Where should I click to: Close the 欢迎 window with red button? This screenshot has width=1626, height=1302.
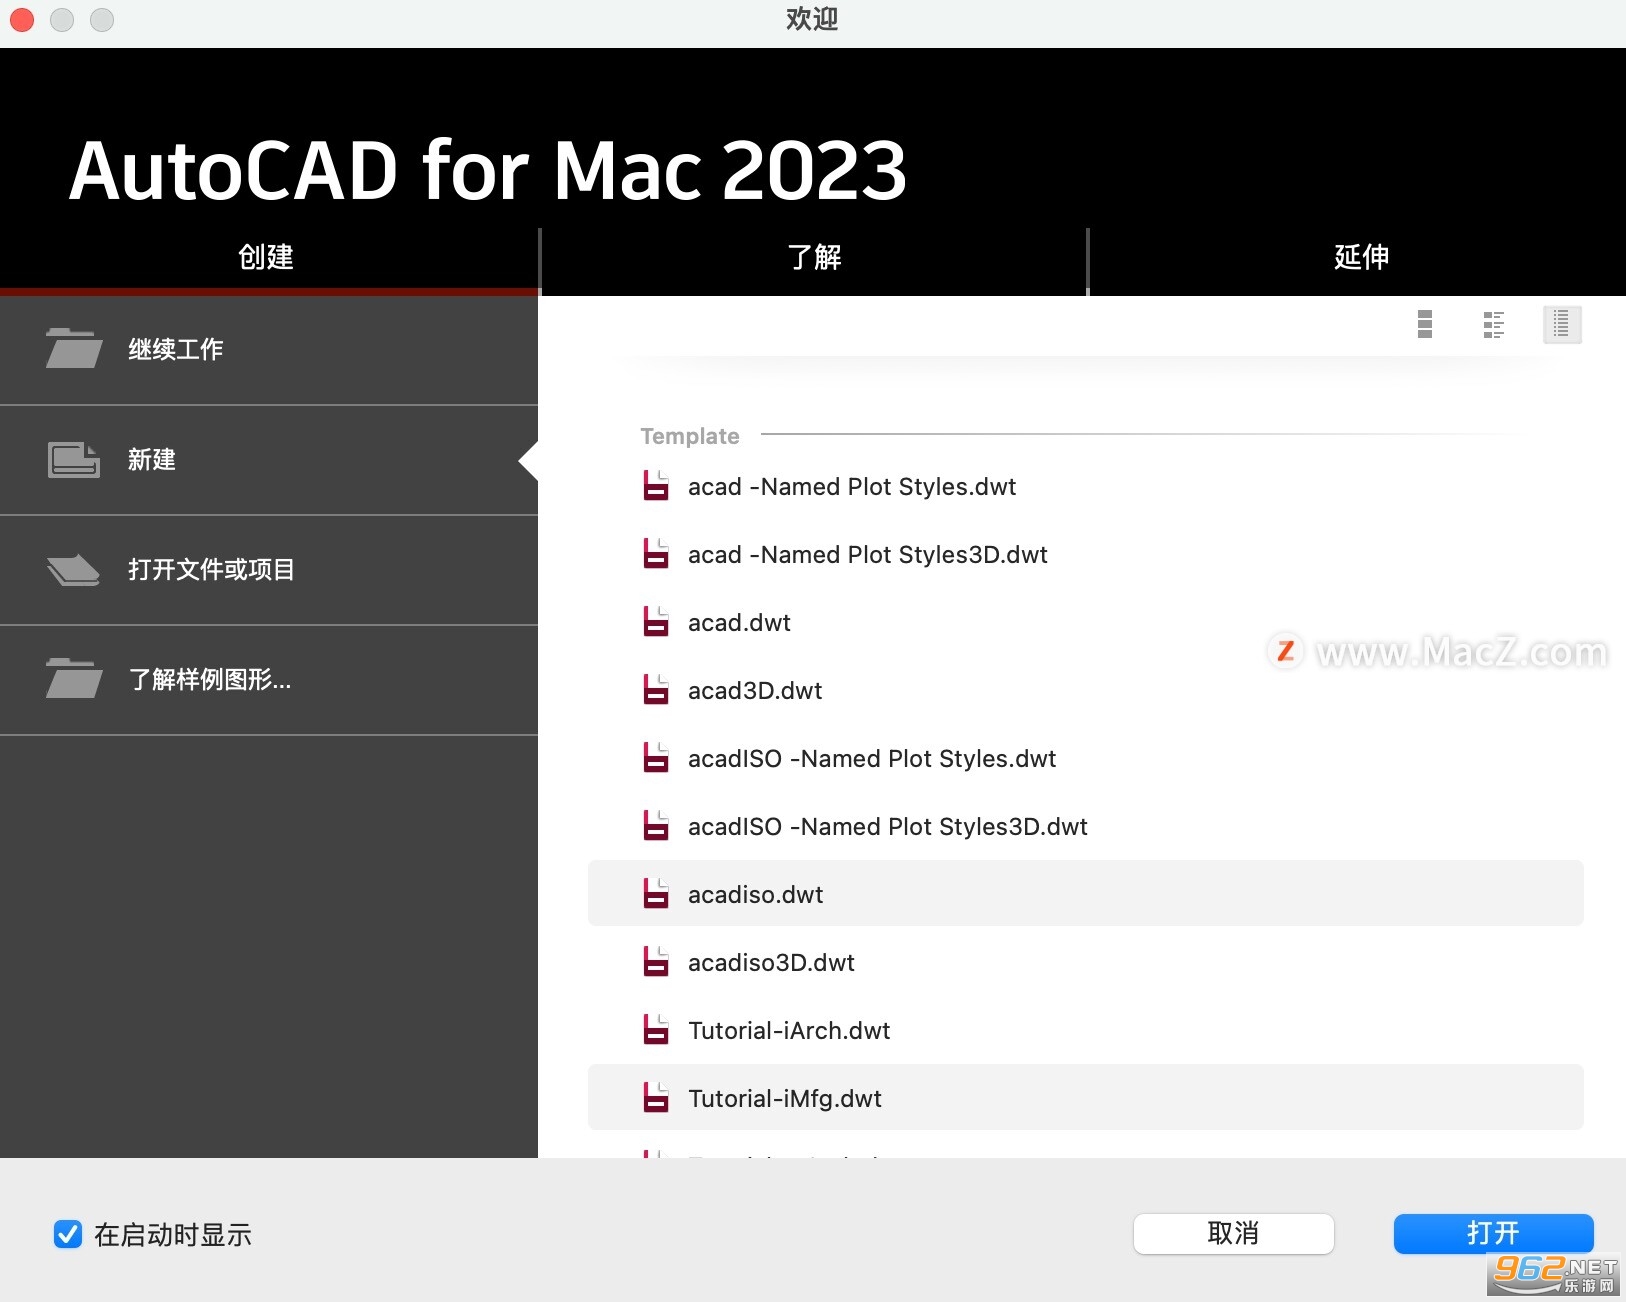[x=21, y=19]
